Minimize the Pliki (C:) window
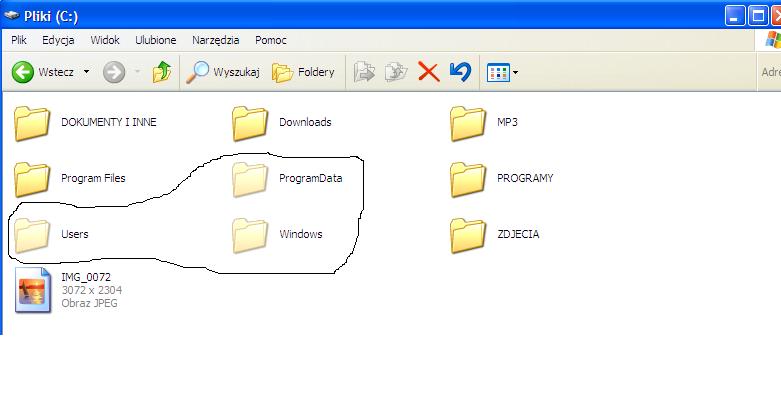 [x=735, y=16]
